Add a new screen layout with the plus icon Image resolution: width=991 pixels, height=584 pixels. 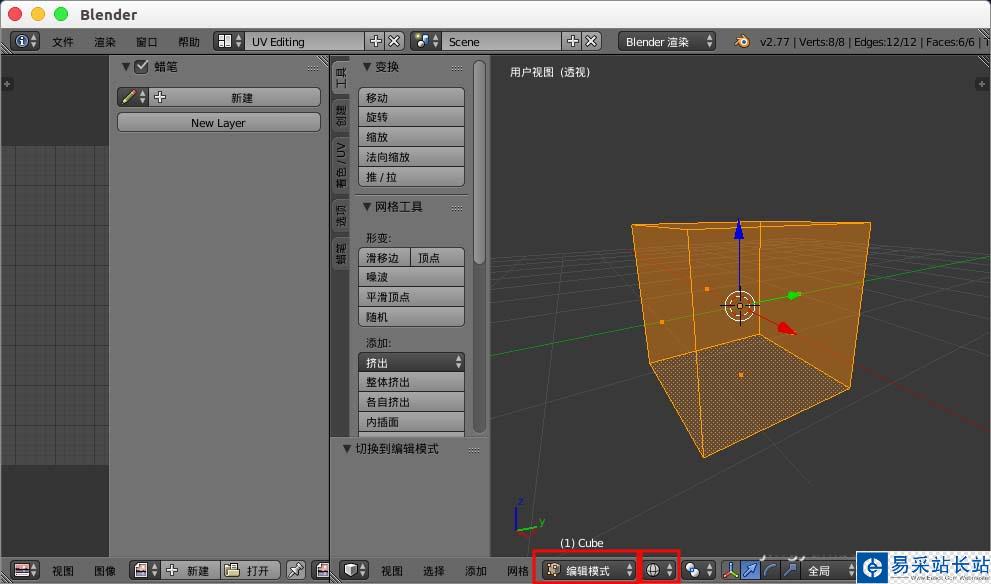click(x=375, y=41)
